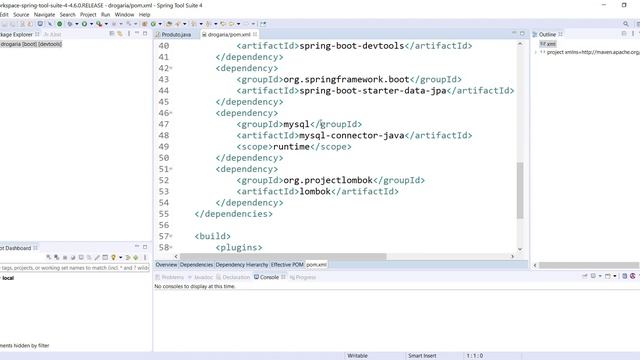Open the Boot Dashboard lightbulb dropdown arrow
The width and height of the screenshot is (640, 360).
tap(121, 258)
